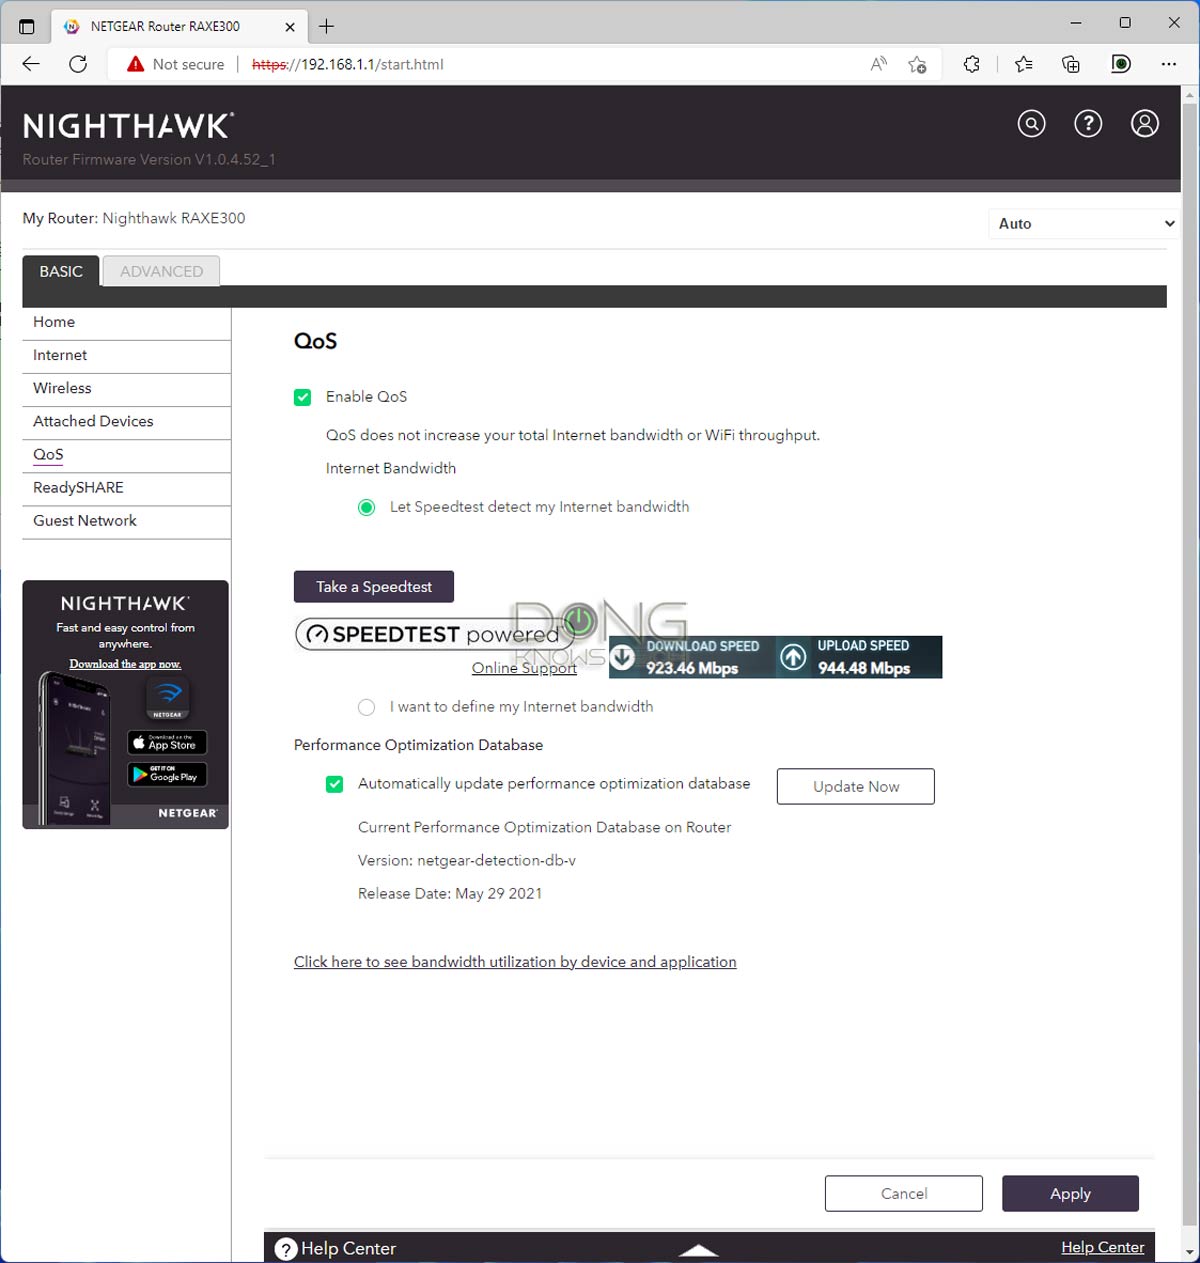1200x1263 pixels.
Task: Open the Home menu item
Action: point(126,322)
